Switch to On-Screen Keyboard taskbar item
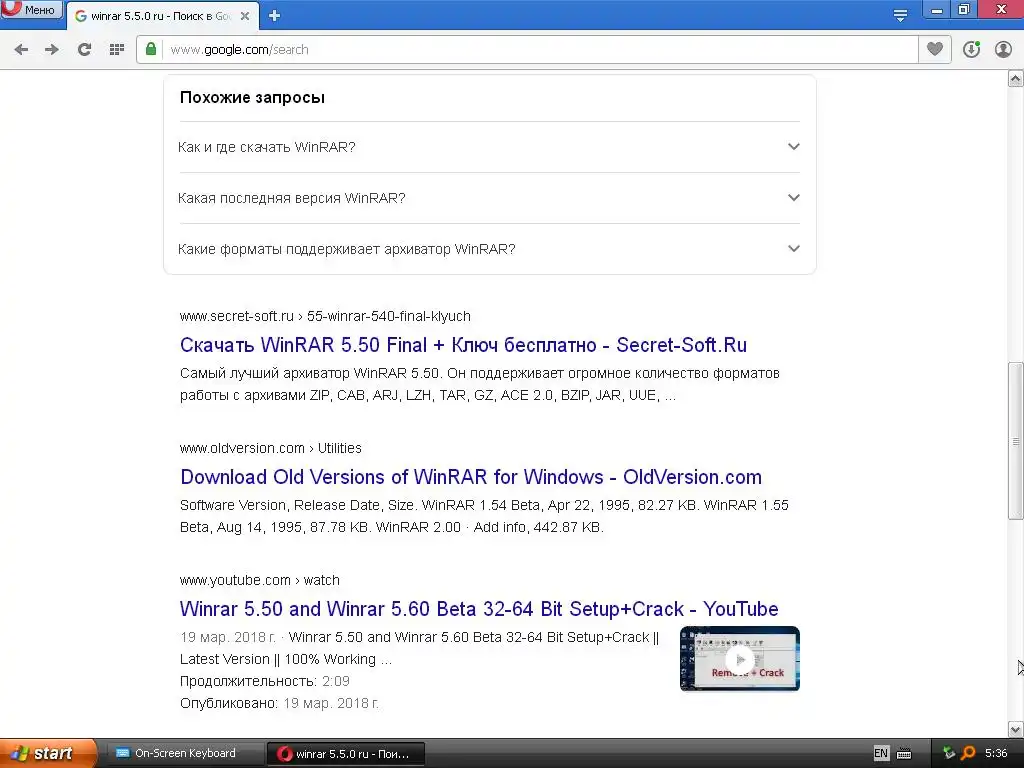 [185, 753]
